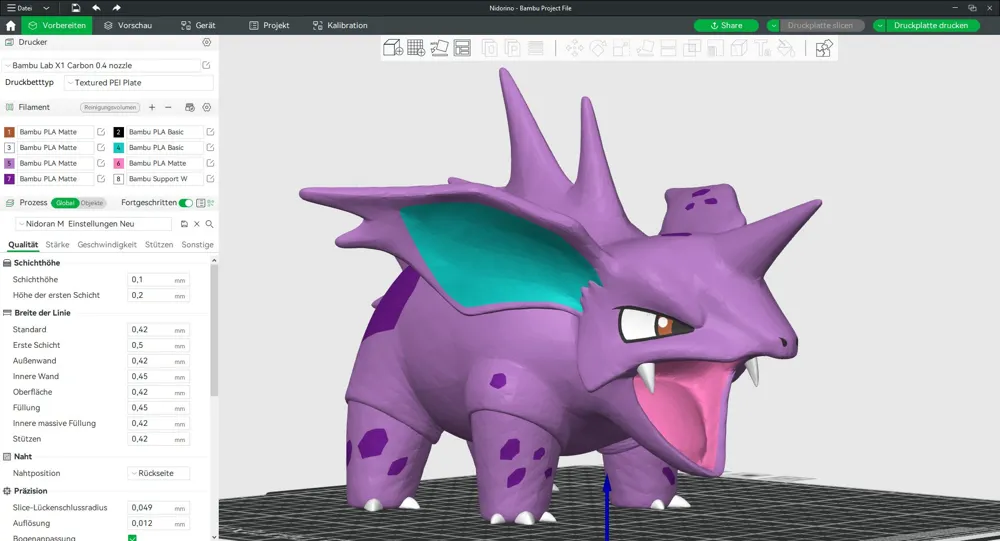Add a filament with plus icon

pyautogui.click(x=152, y=107)
